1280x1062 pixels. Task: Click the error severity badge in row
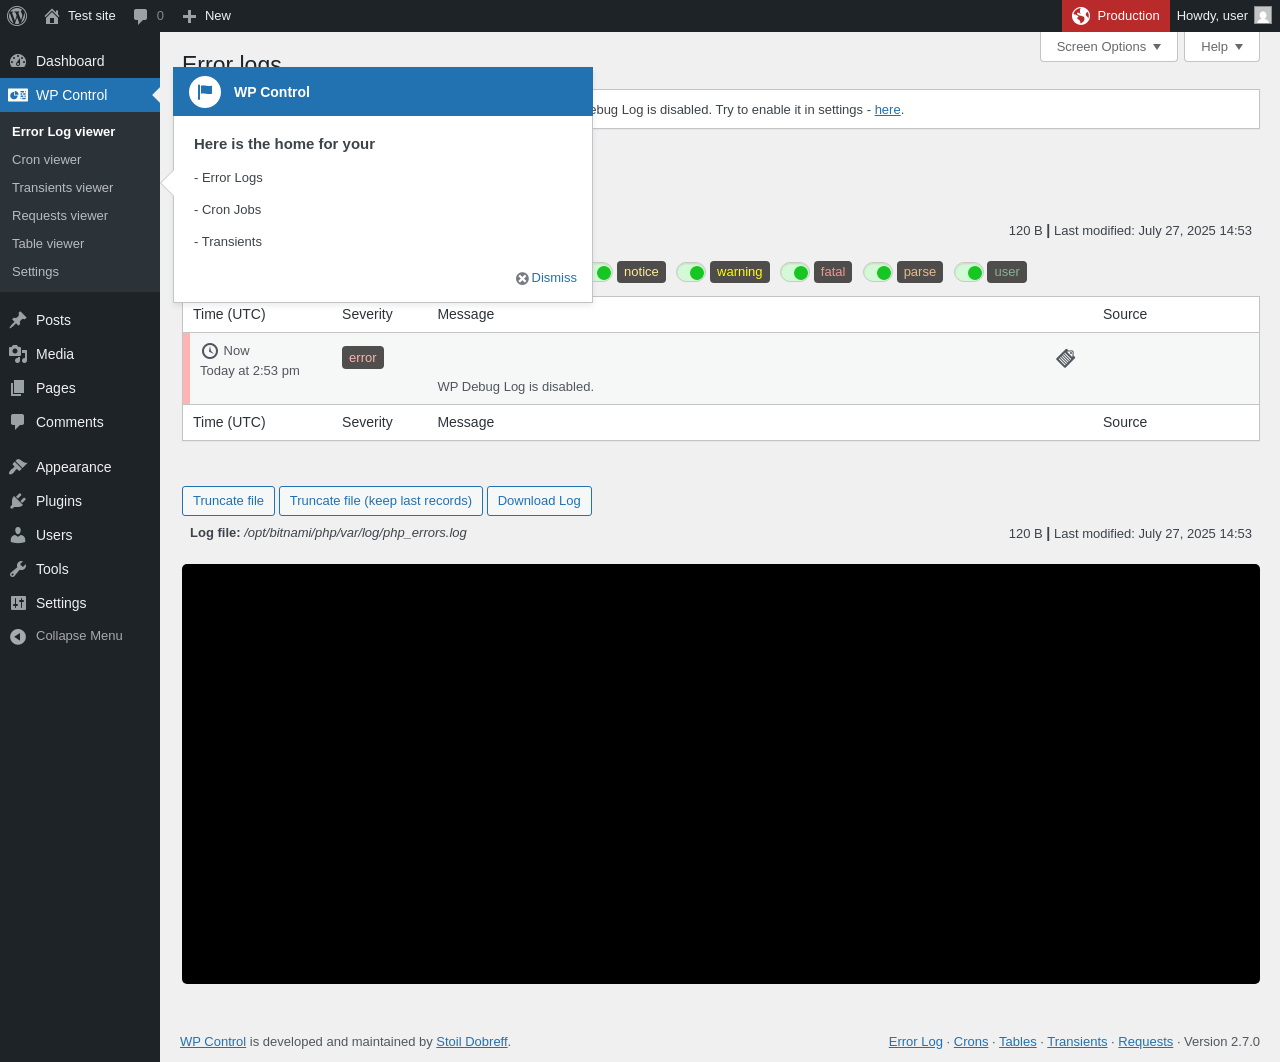[x=363, y=358]
